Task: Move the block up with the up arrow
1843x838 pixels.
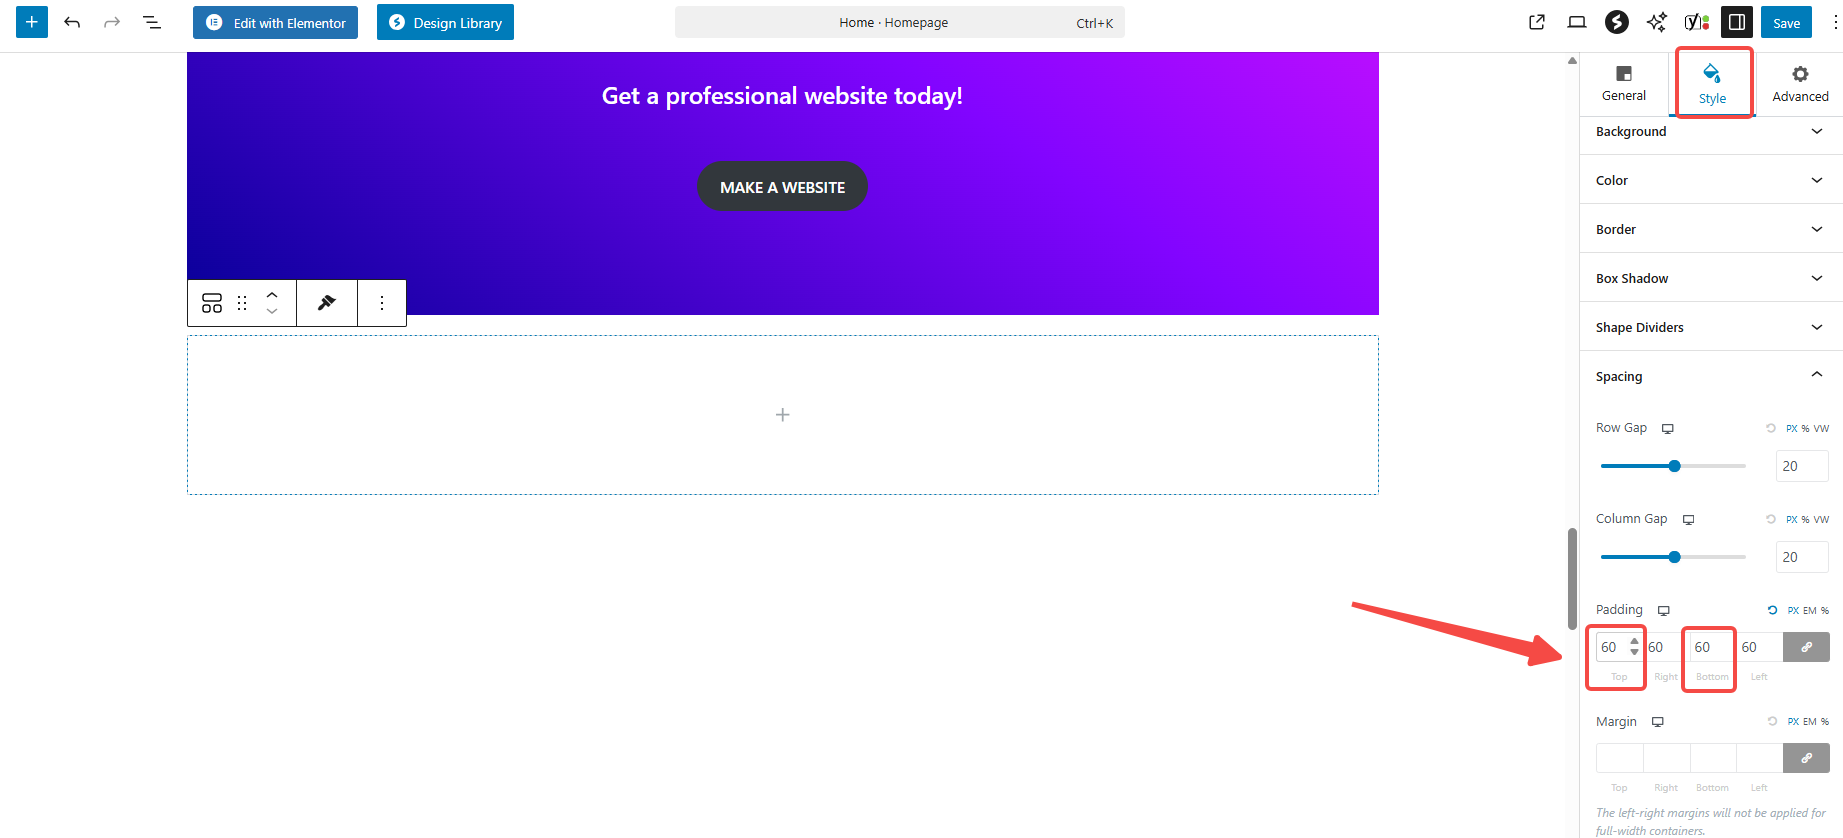Action: click(272, 294)
